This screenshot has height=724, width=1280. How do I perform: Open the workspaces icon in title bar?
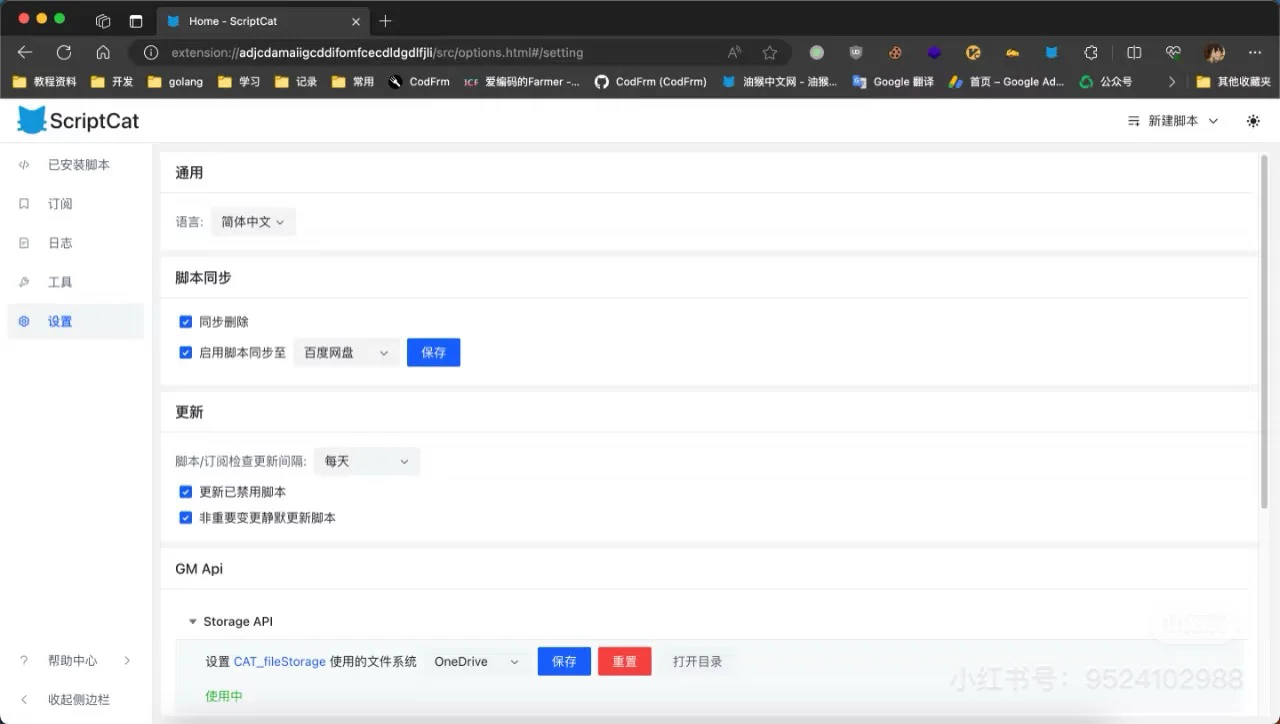pos(102,21)
